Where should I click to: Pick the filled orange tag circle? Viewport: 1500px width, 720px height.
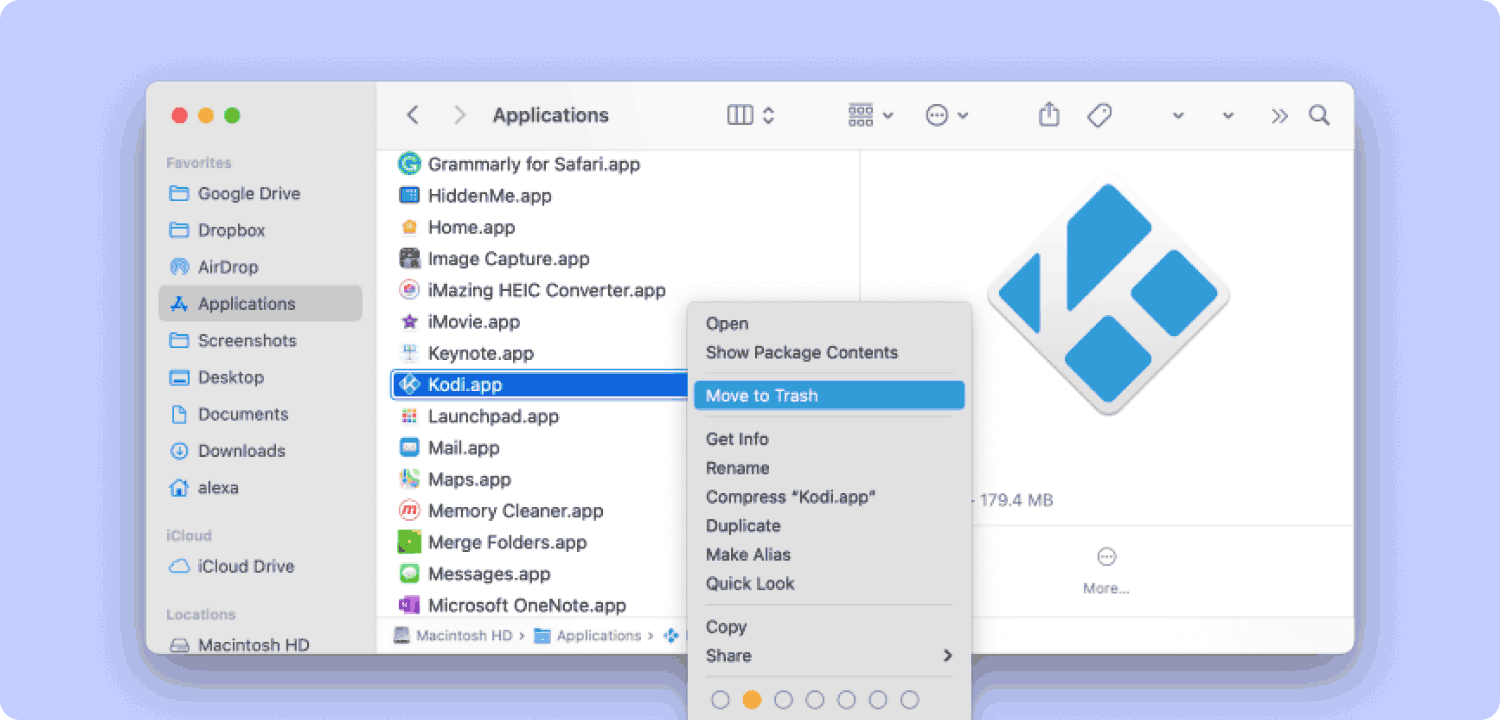click(x=752, y=700)
